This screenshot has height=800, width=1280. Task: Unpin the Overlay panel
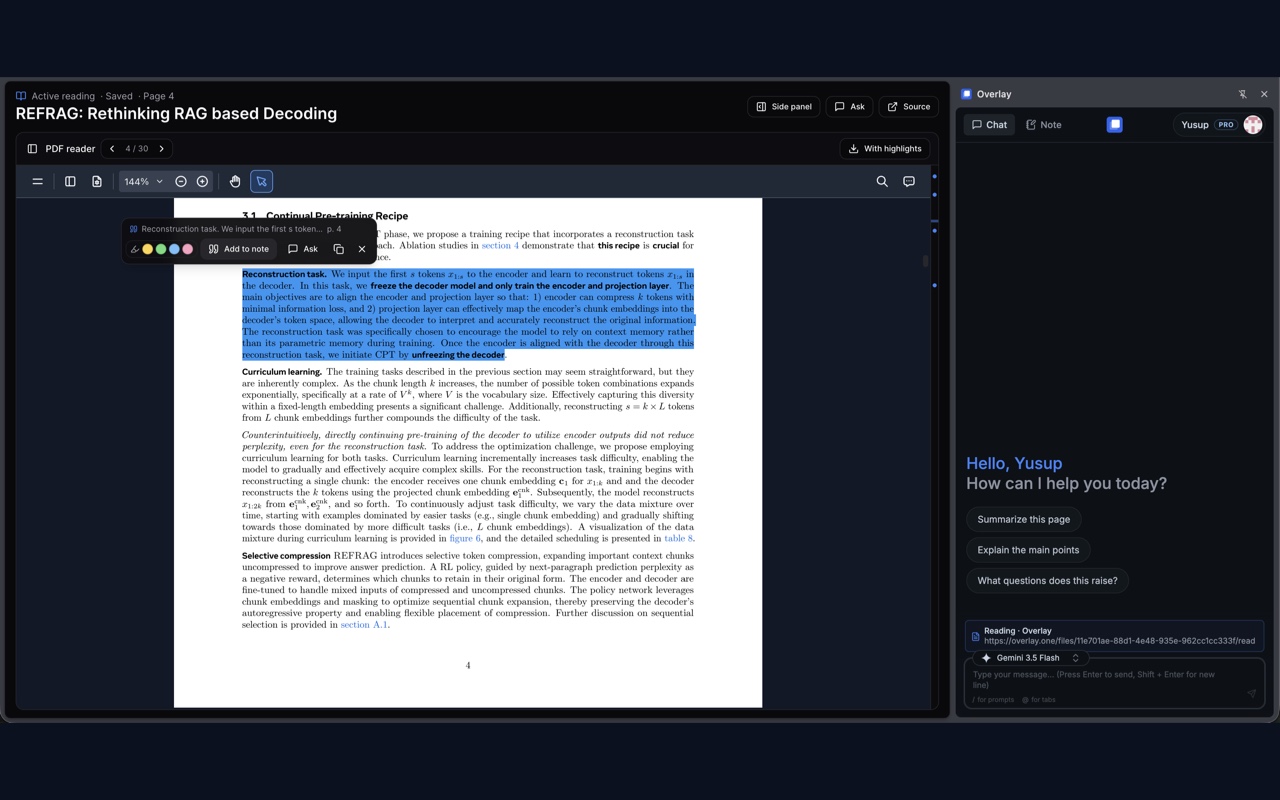point(1243,94)
